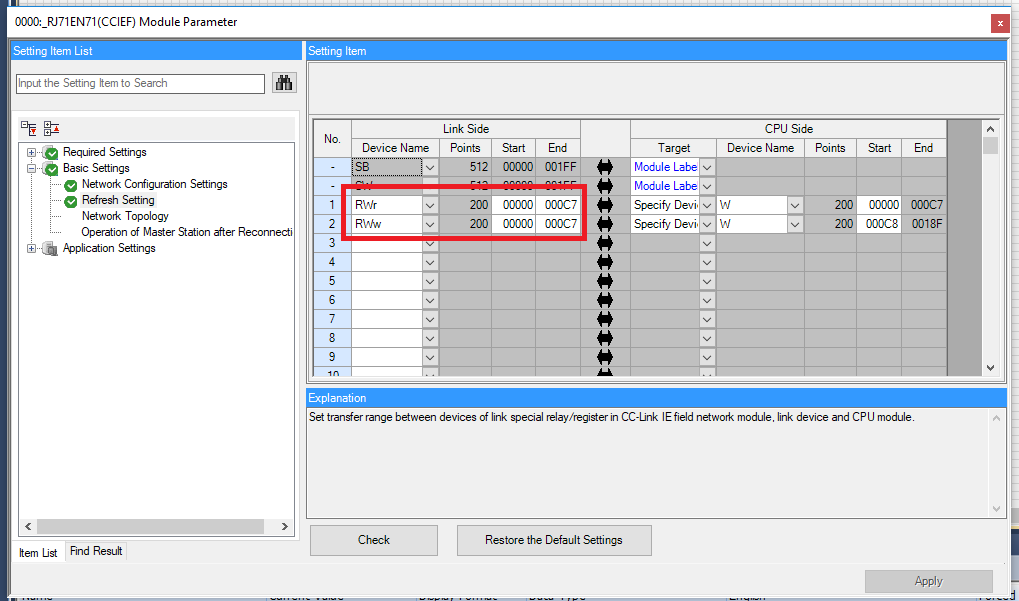Expand the Required Settings tree node
Image resolution: width=1019 pixels, height=601 pixels.
coord(32,152)
